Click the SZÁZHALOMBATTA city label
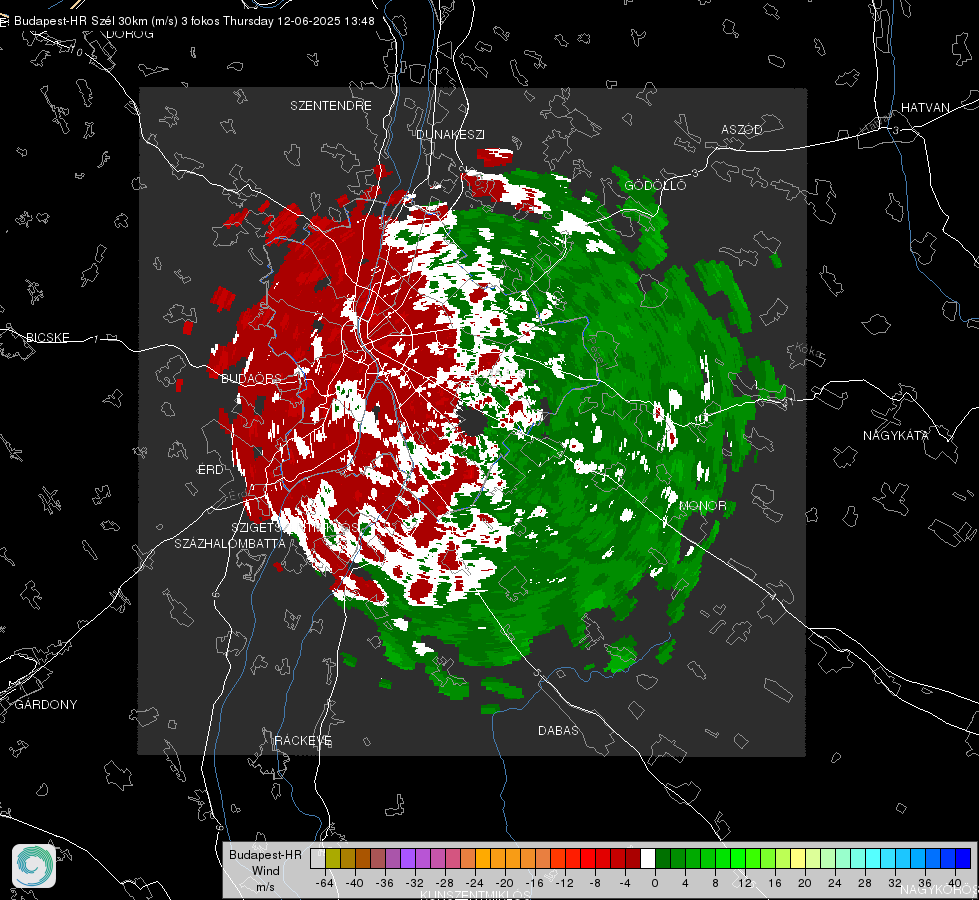The height and width of the screenshot is (900, 979). 230,543
